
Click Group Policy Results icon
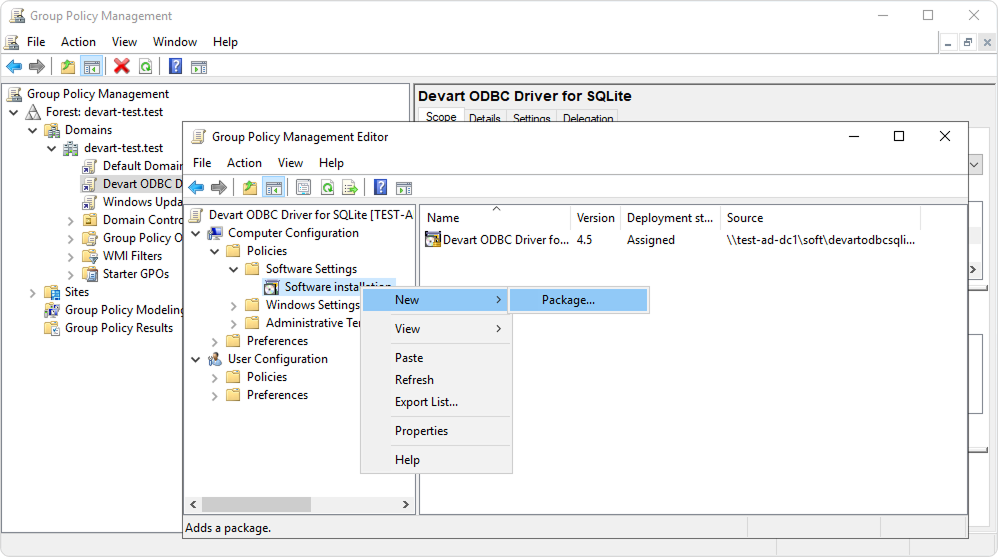(x=52, y=328)
